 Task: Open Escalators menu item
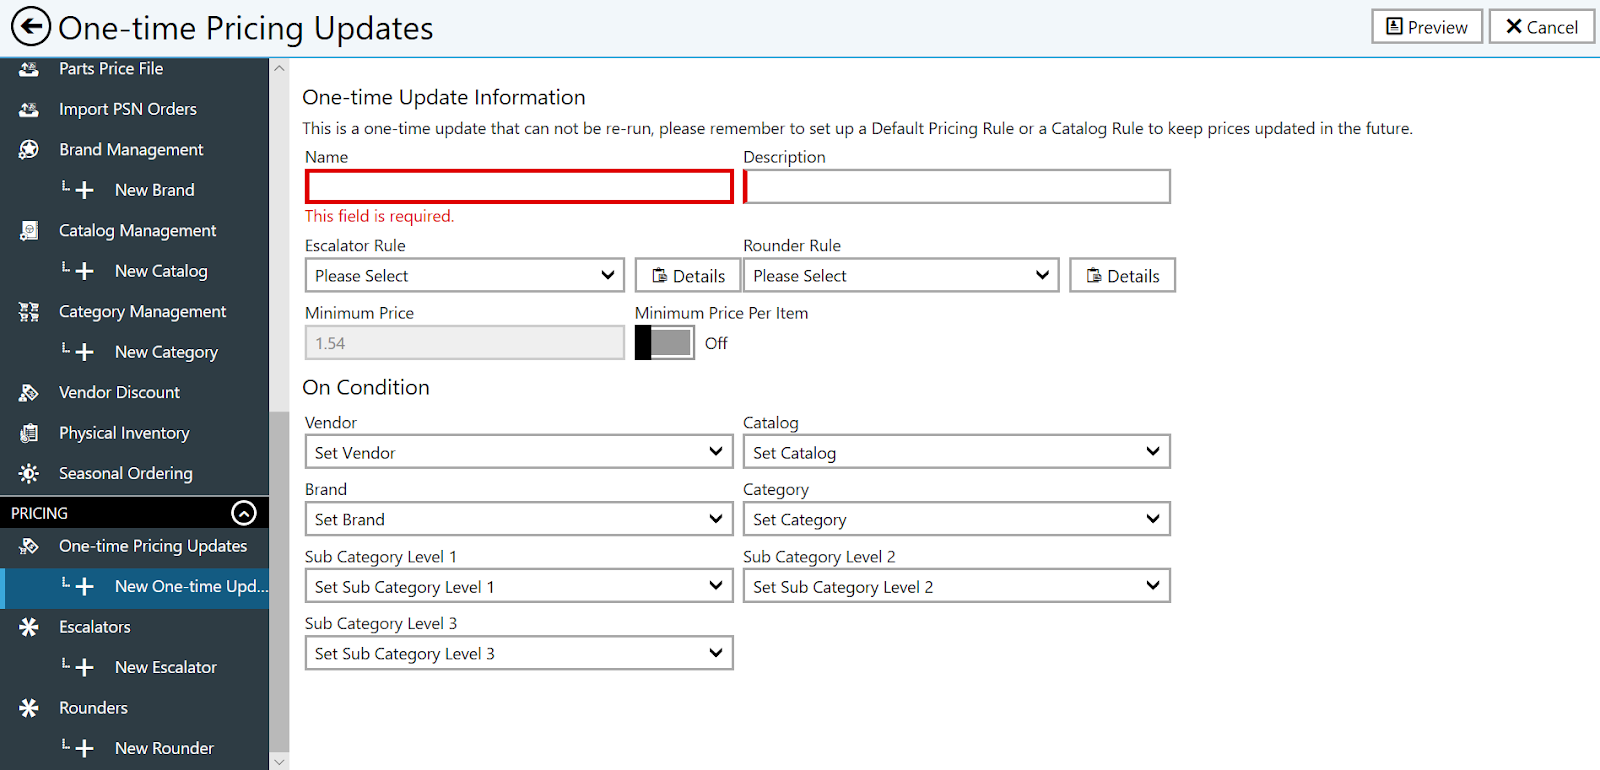[x=95, y=627]
